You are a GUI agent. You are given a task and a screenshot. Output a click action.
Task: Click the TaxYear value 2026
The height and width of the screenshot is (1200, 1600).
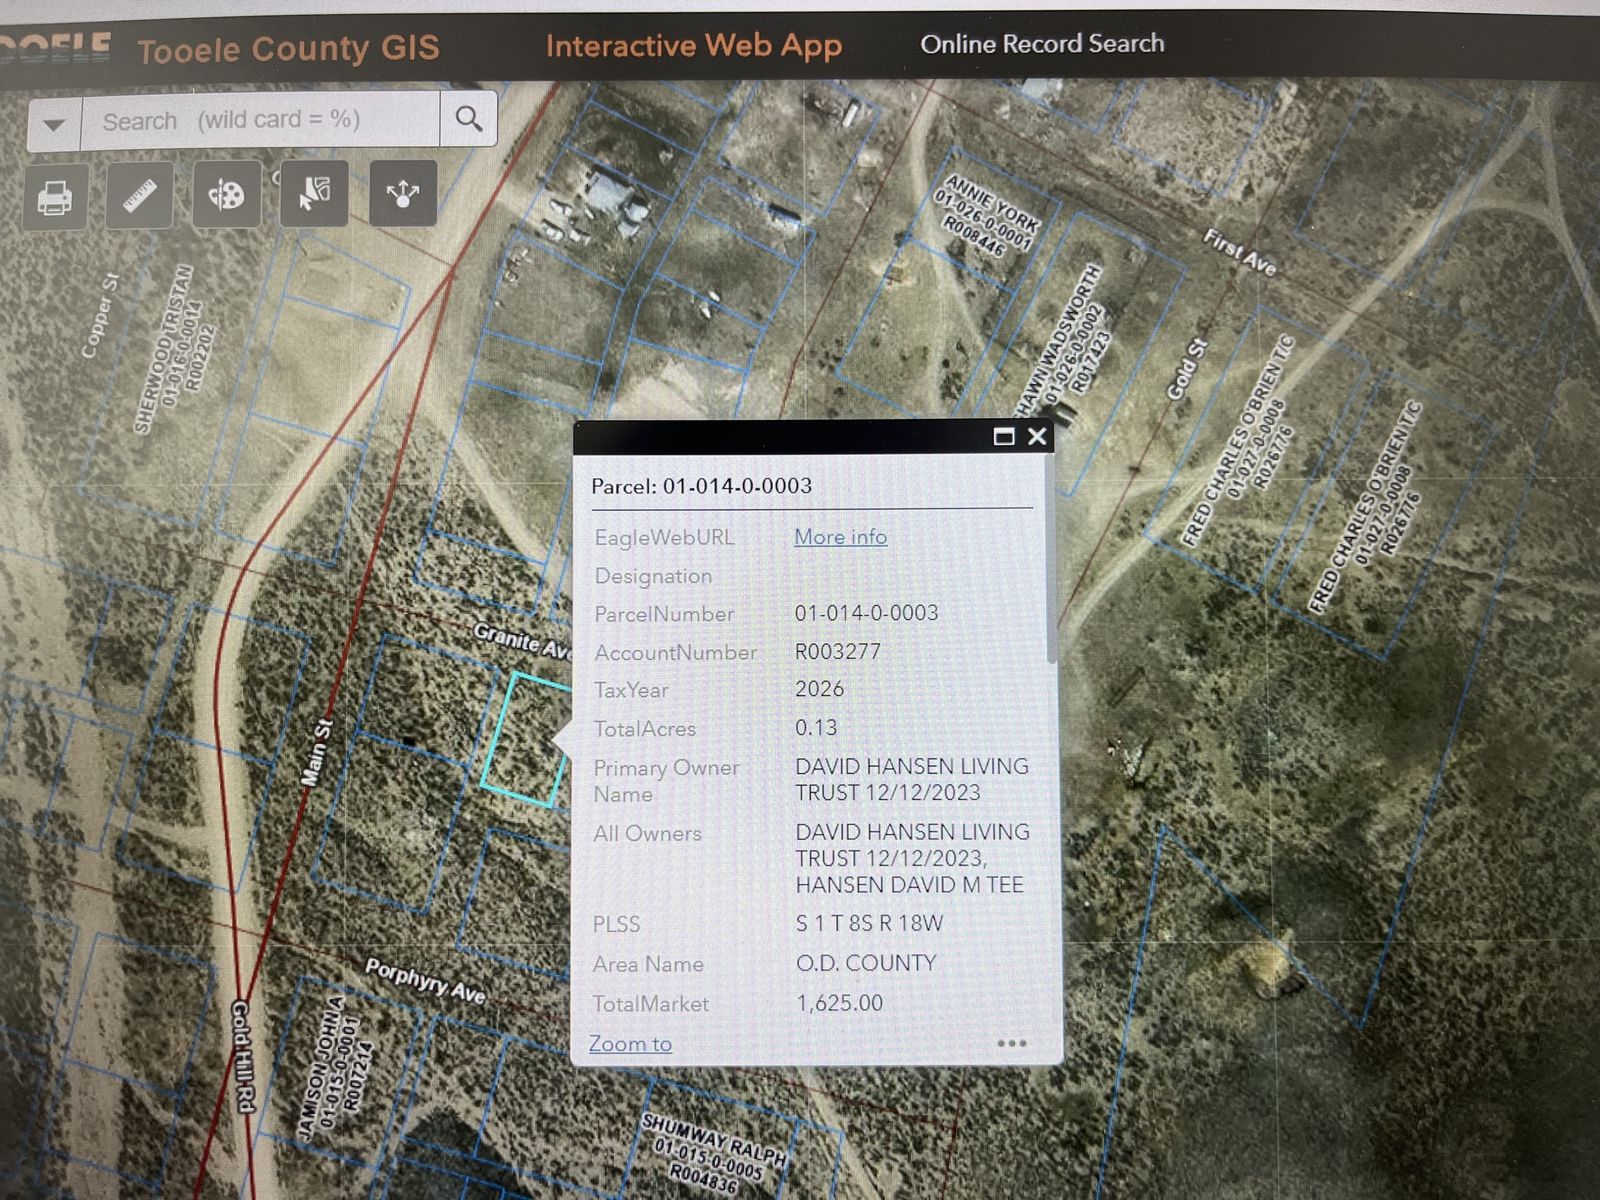tap(819, 689)
